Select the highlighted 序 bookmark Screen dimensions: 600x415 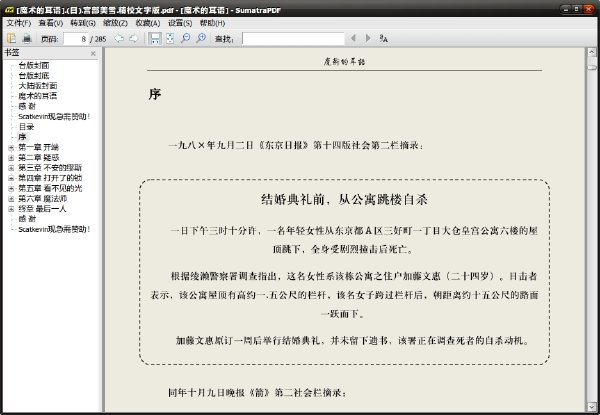[22, 137]
